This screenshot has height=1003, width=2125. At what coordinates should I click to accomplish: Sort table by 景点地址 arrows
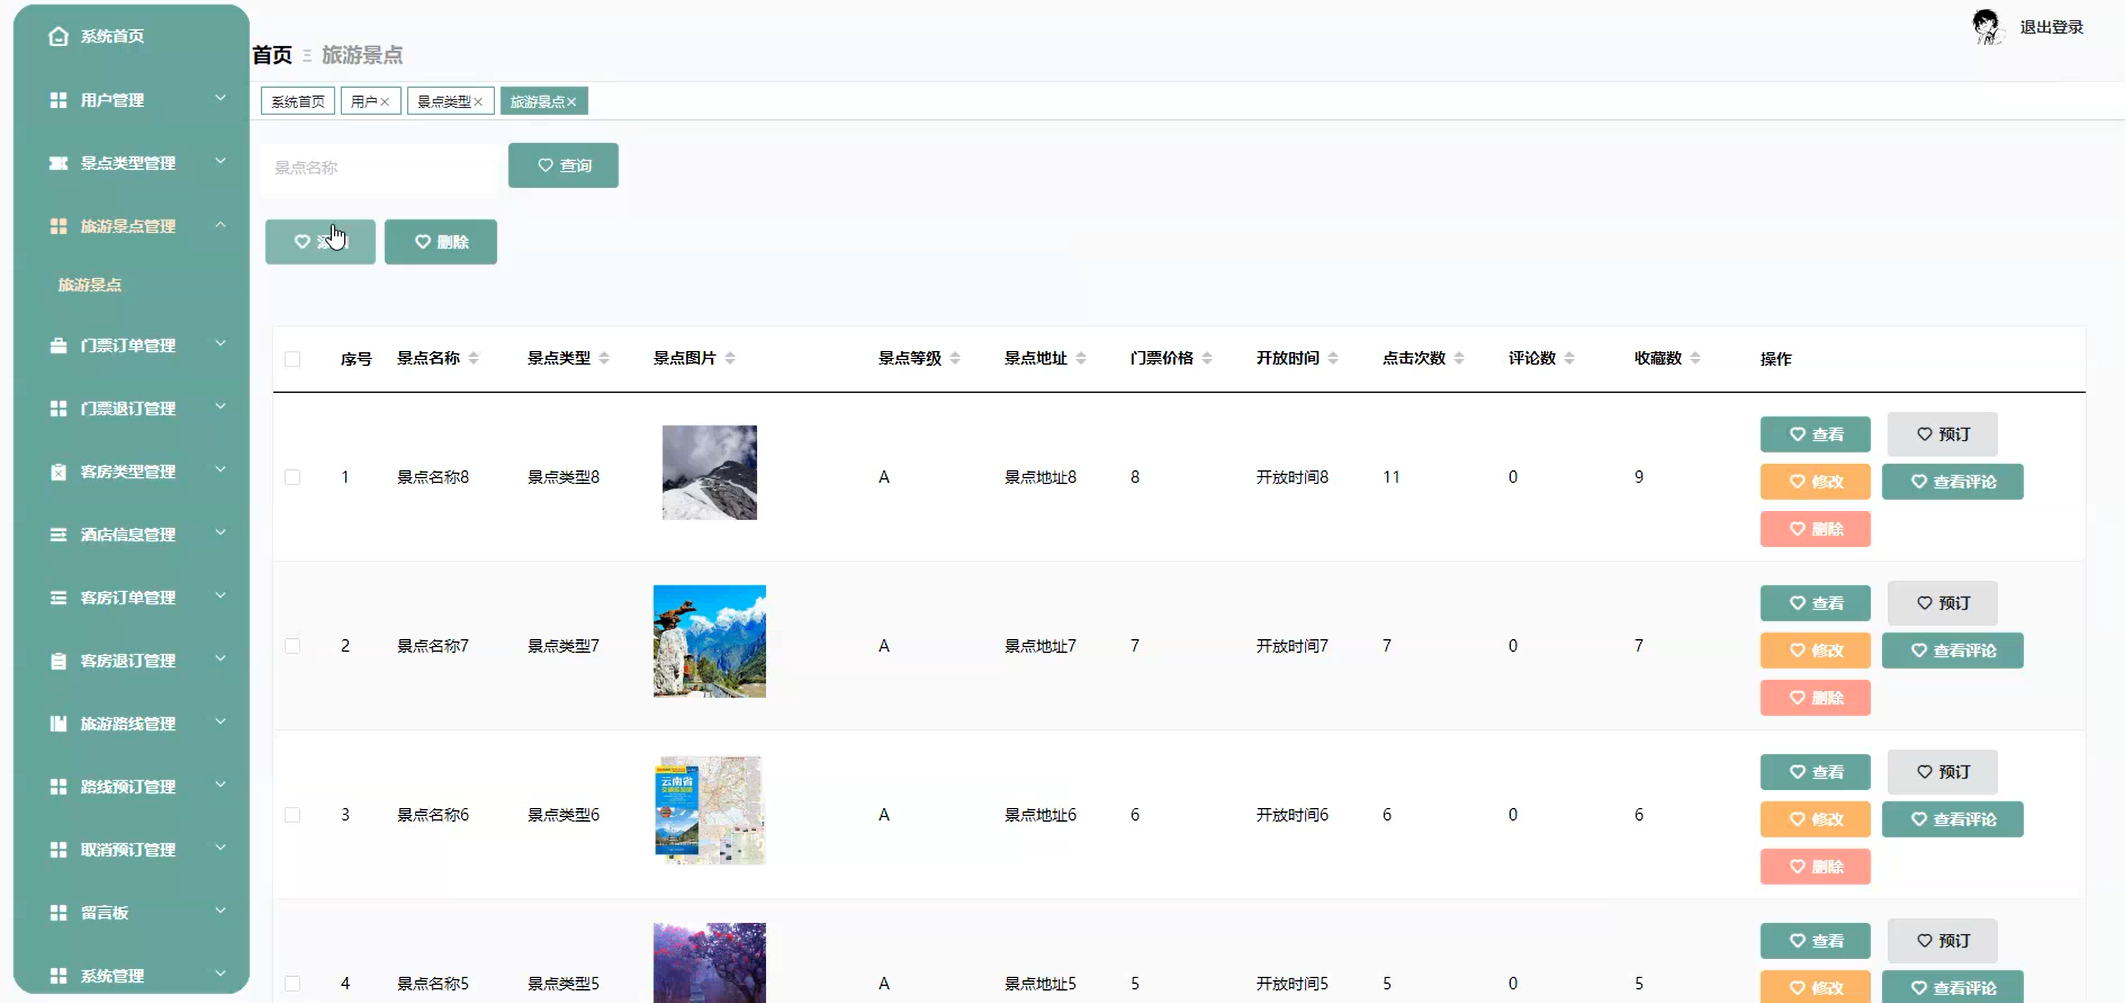[x=1081, y=358]
